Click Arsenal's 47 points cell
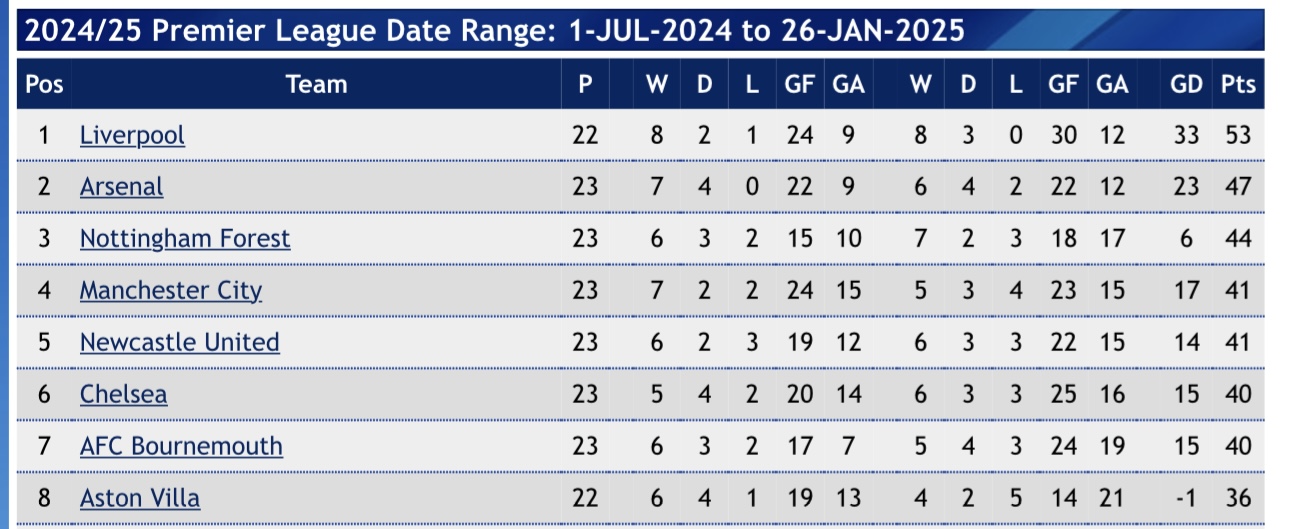Image resolution: width=1290 pixels, height=529 pixels. pos(1238,186)
